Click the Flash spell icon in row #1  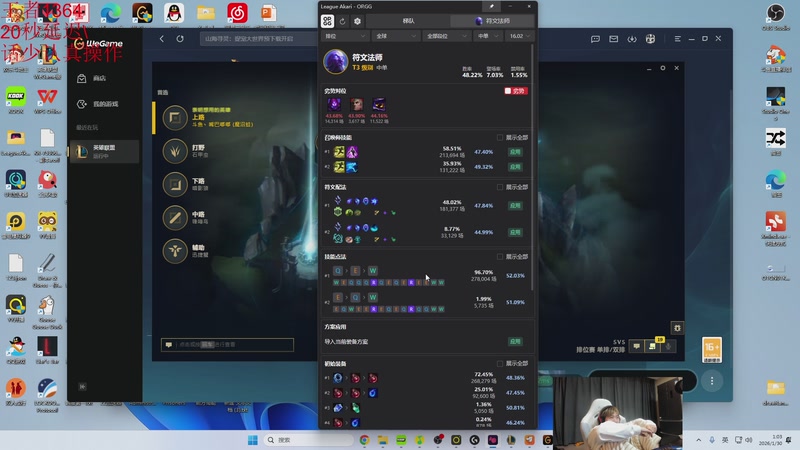point(339,152)
